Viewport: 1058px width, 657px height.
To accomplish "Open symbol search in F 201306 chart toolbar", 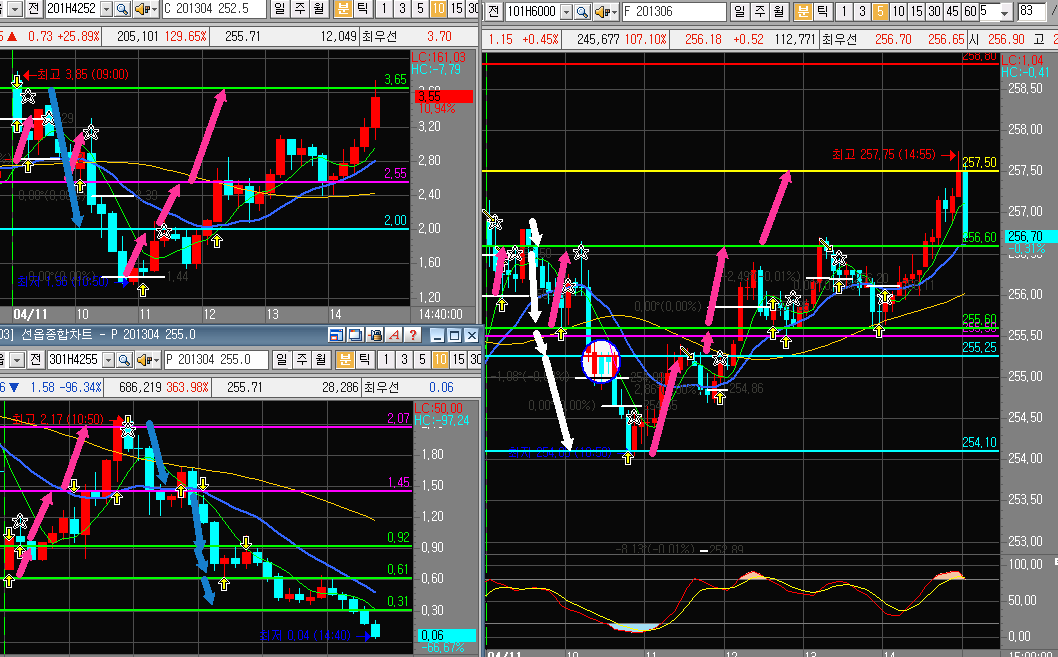I will point(582,11).
